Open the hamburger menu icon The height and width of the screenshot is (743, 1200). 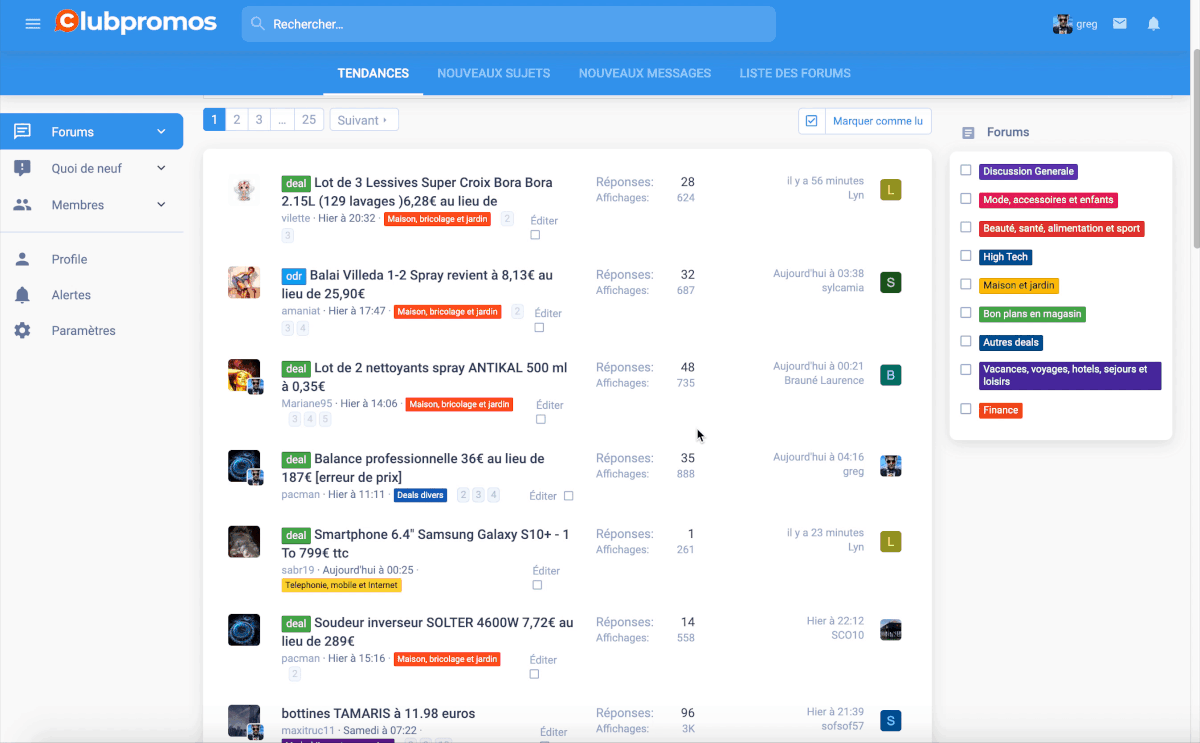[x=33, y=24]
